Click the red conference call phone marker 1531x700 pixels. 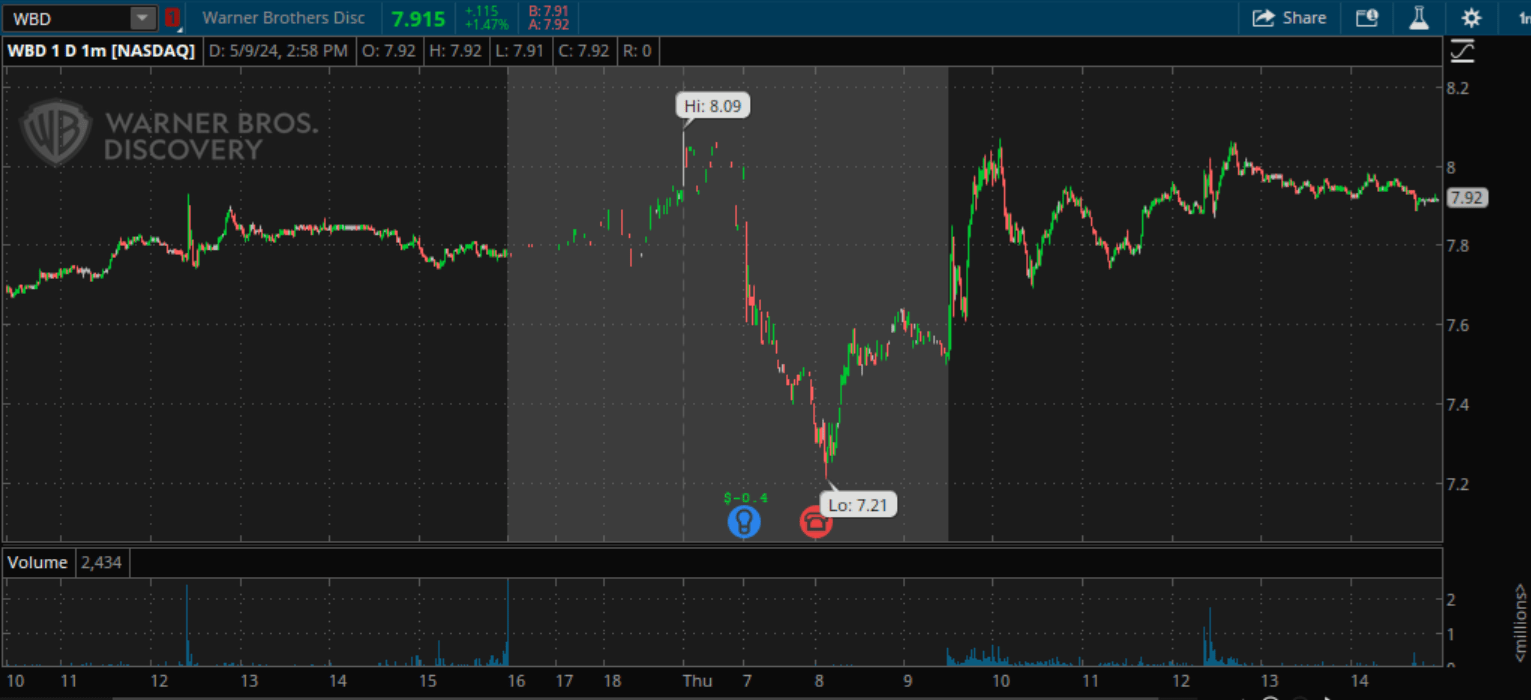click(x=816, y=522)
